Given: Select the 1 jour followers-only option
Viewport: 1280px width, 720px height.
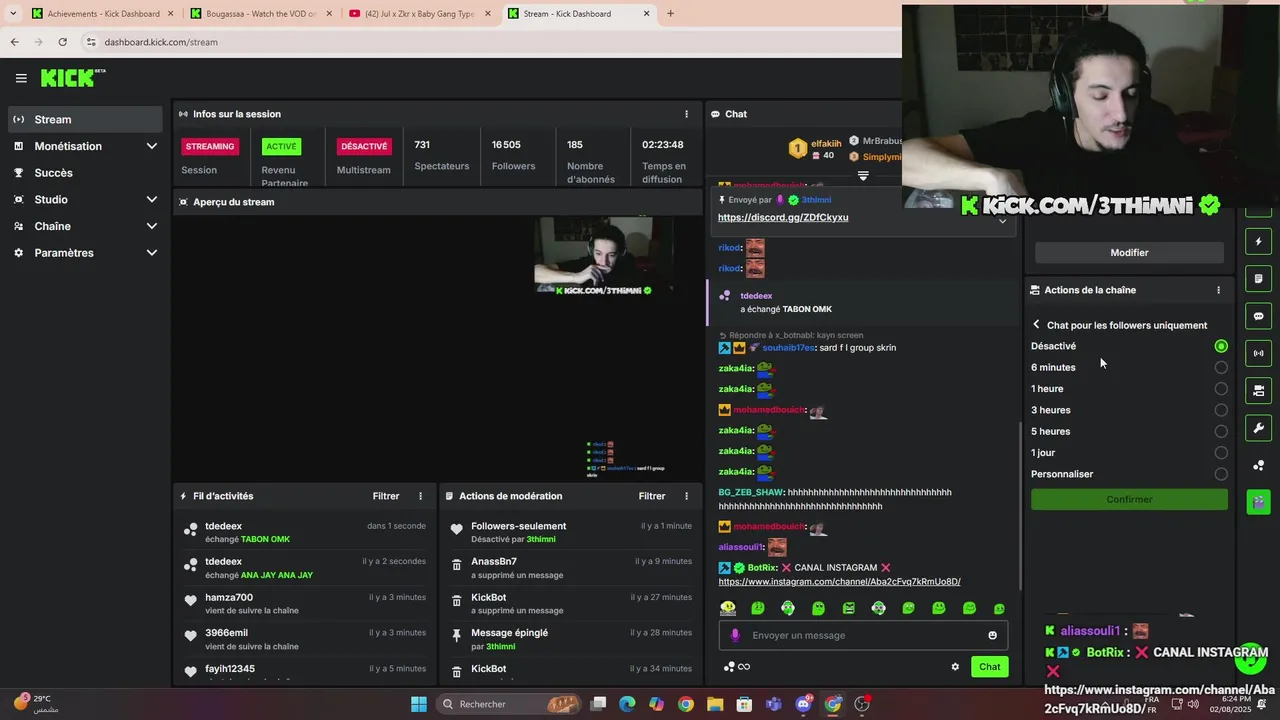Looking at the screenshot, I should coord(1221,453).
